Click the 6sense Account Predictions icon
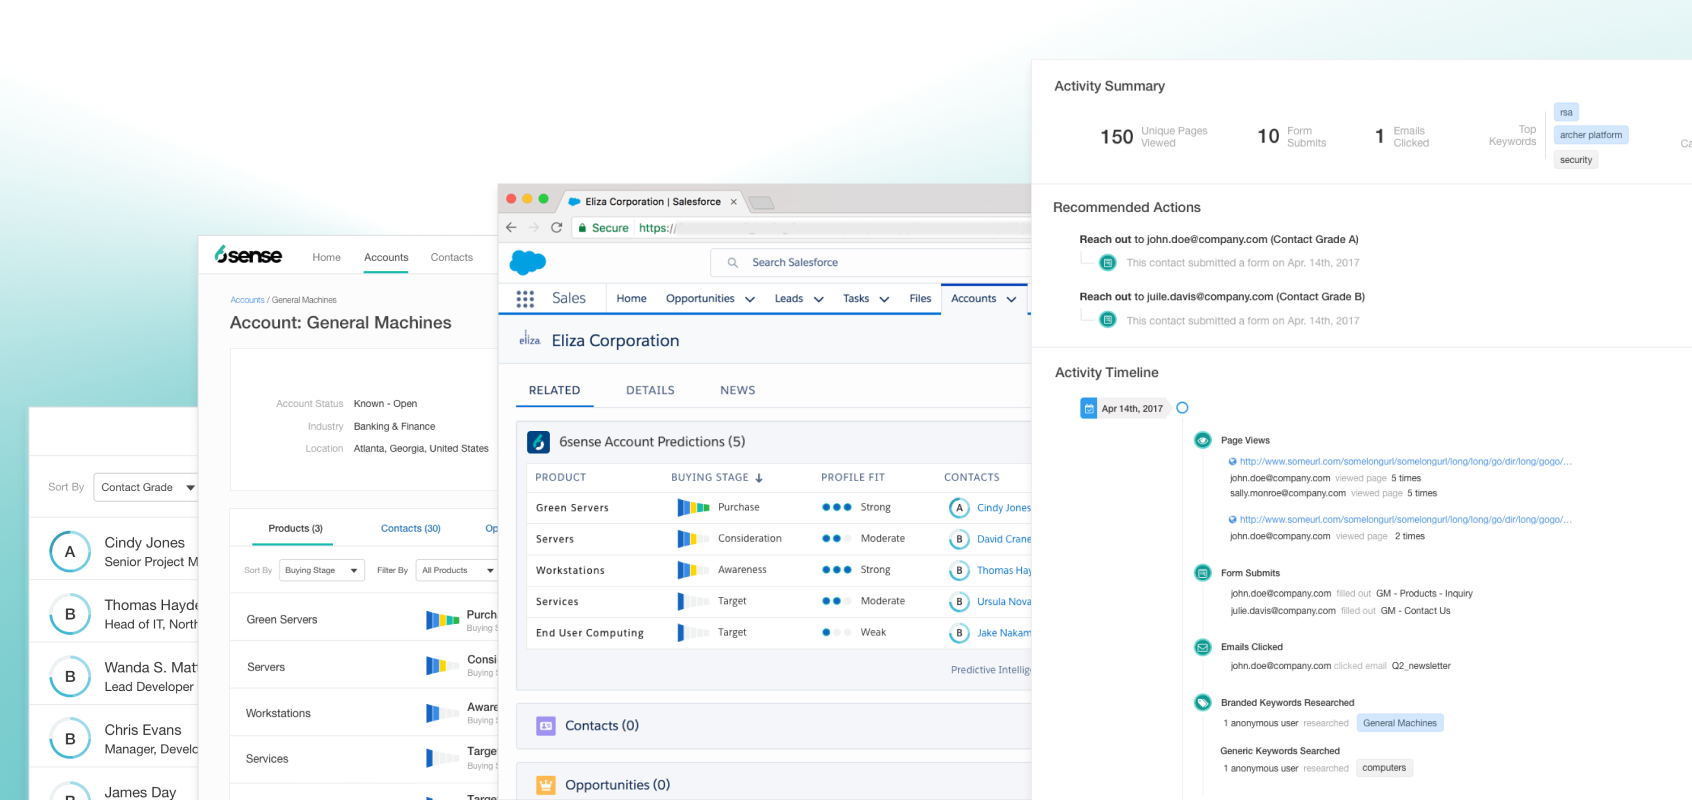 pyautogui.click(x=539, y=442)
